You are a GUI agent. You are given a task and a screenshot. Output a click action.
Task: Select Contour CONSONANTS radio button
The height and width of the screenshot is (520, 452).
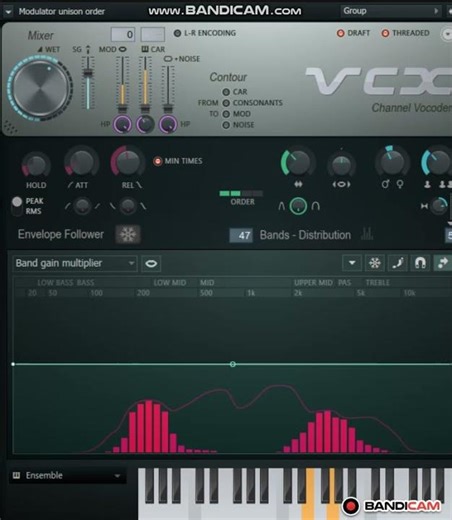coord(226,103)
